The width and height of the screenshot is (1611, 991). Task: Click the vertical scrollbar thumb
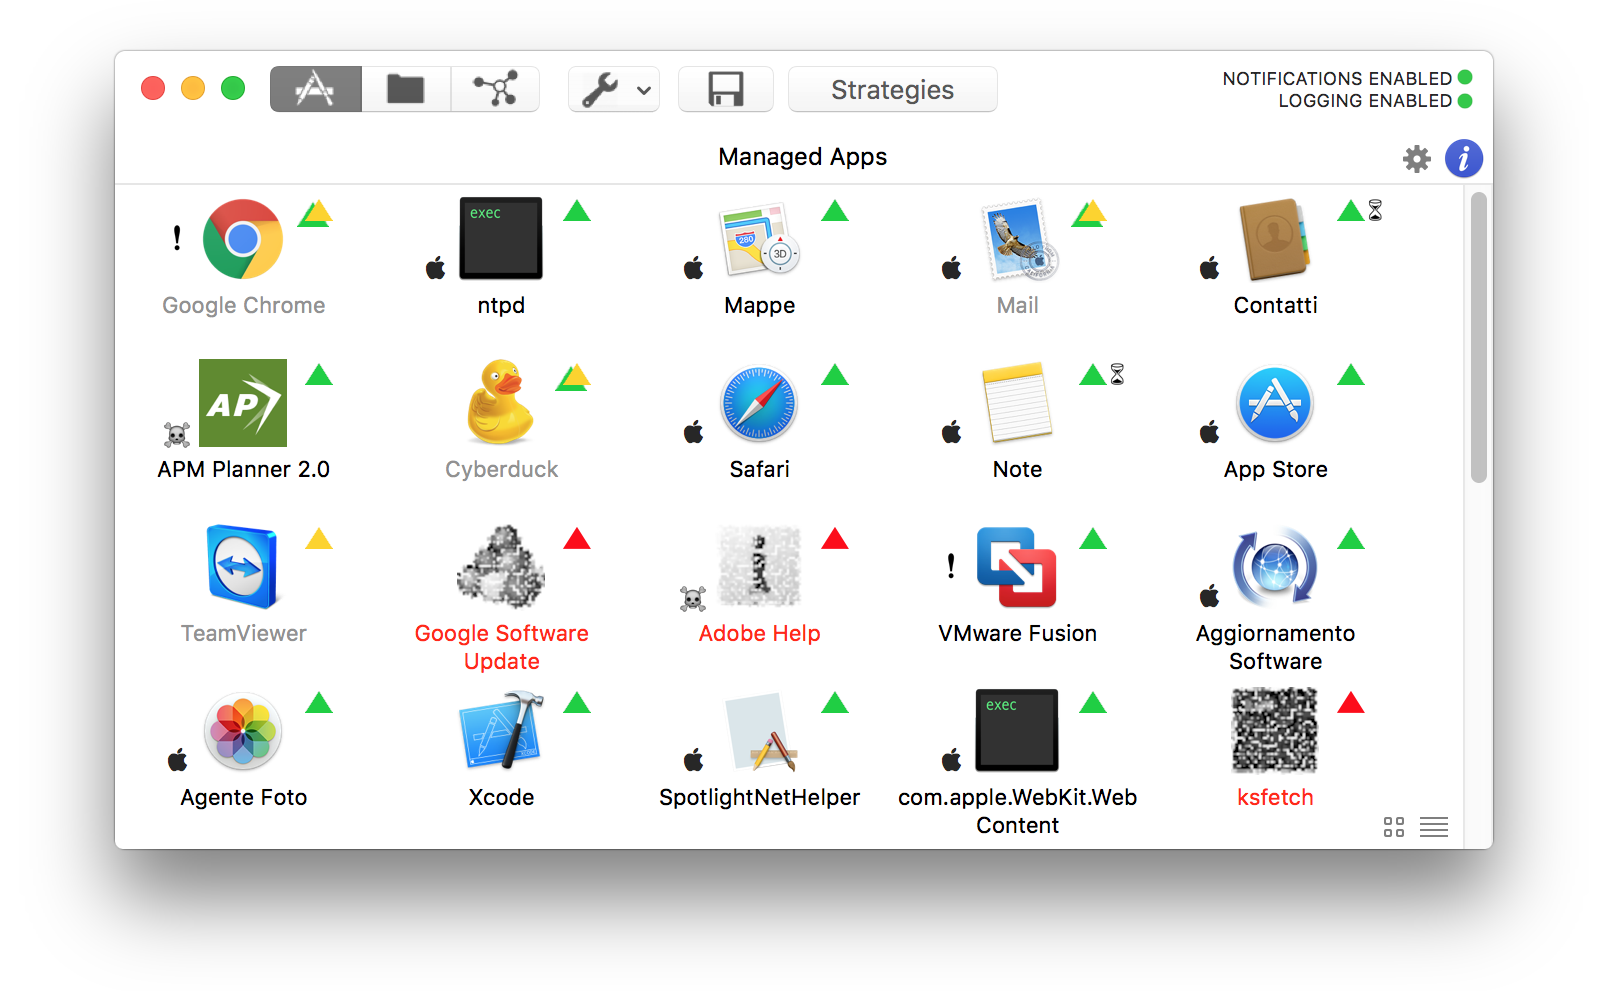coord(1478,338)
